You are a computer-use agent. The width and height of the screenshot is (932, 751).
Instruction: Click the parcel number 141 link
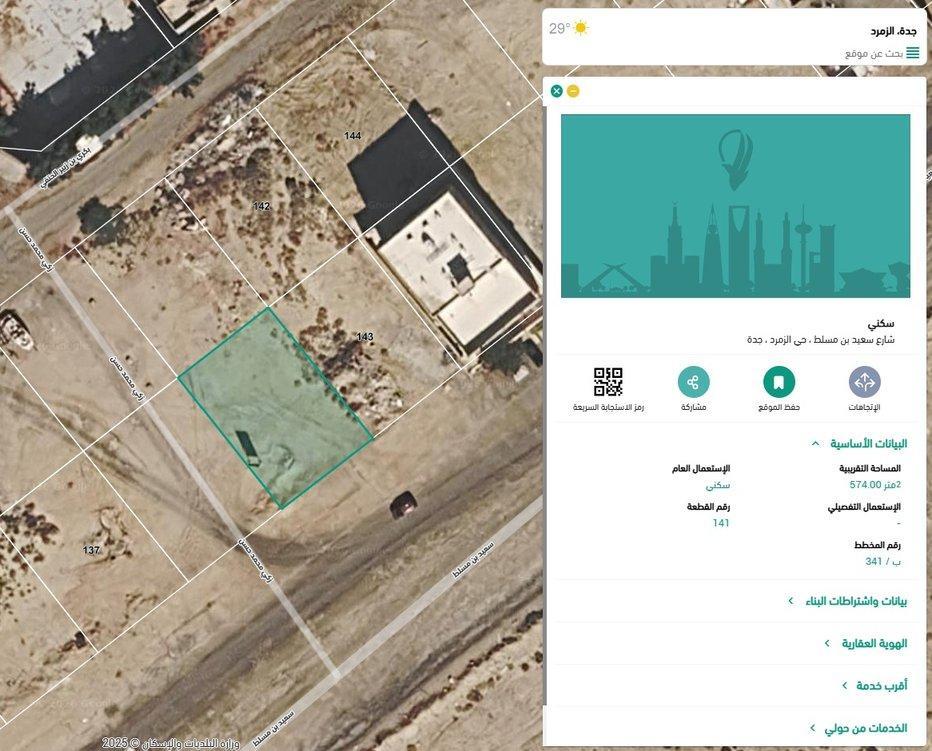click(720, 523)
